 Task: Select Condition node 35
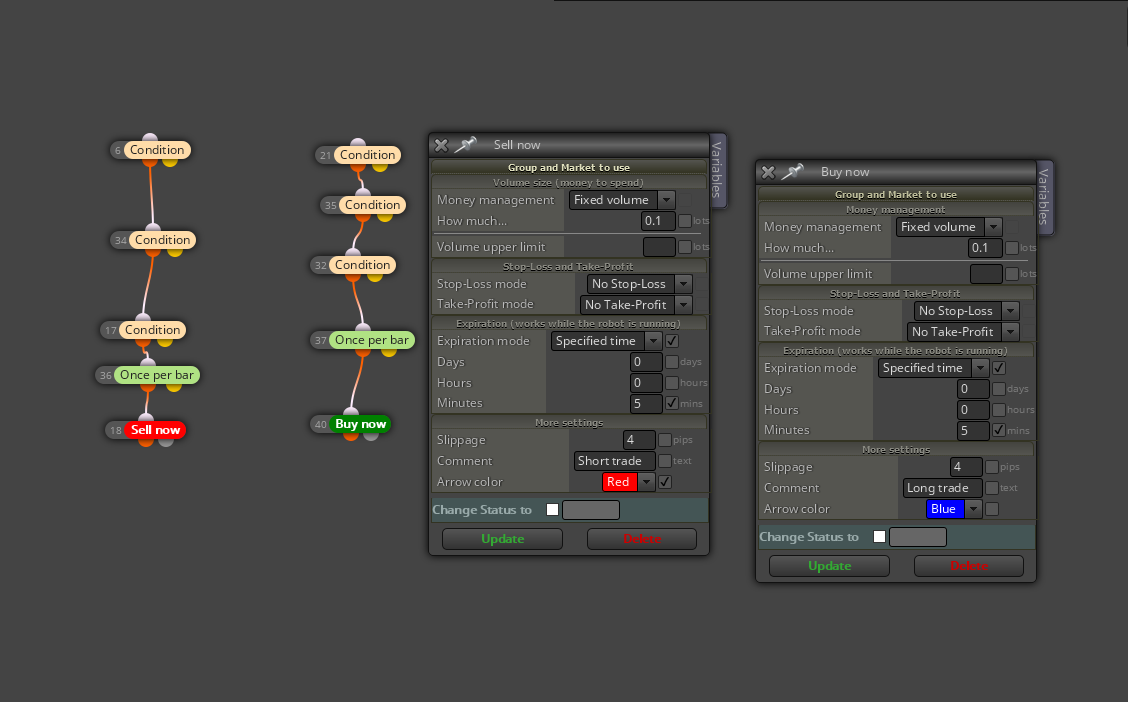(372, 204)
